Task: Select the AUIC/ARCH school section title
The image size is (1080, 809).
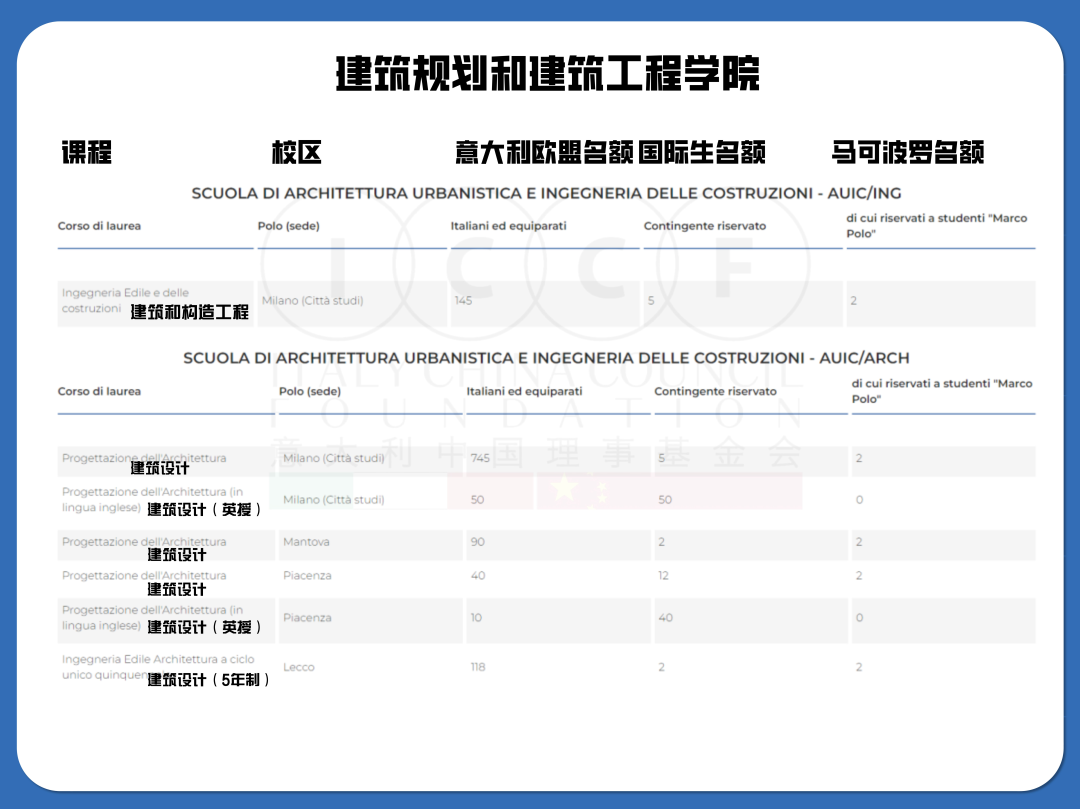Action: click(546, 358)
